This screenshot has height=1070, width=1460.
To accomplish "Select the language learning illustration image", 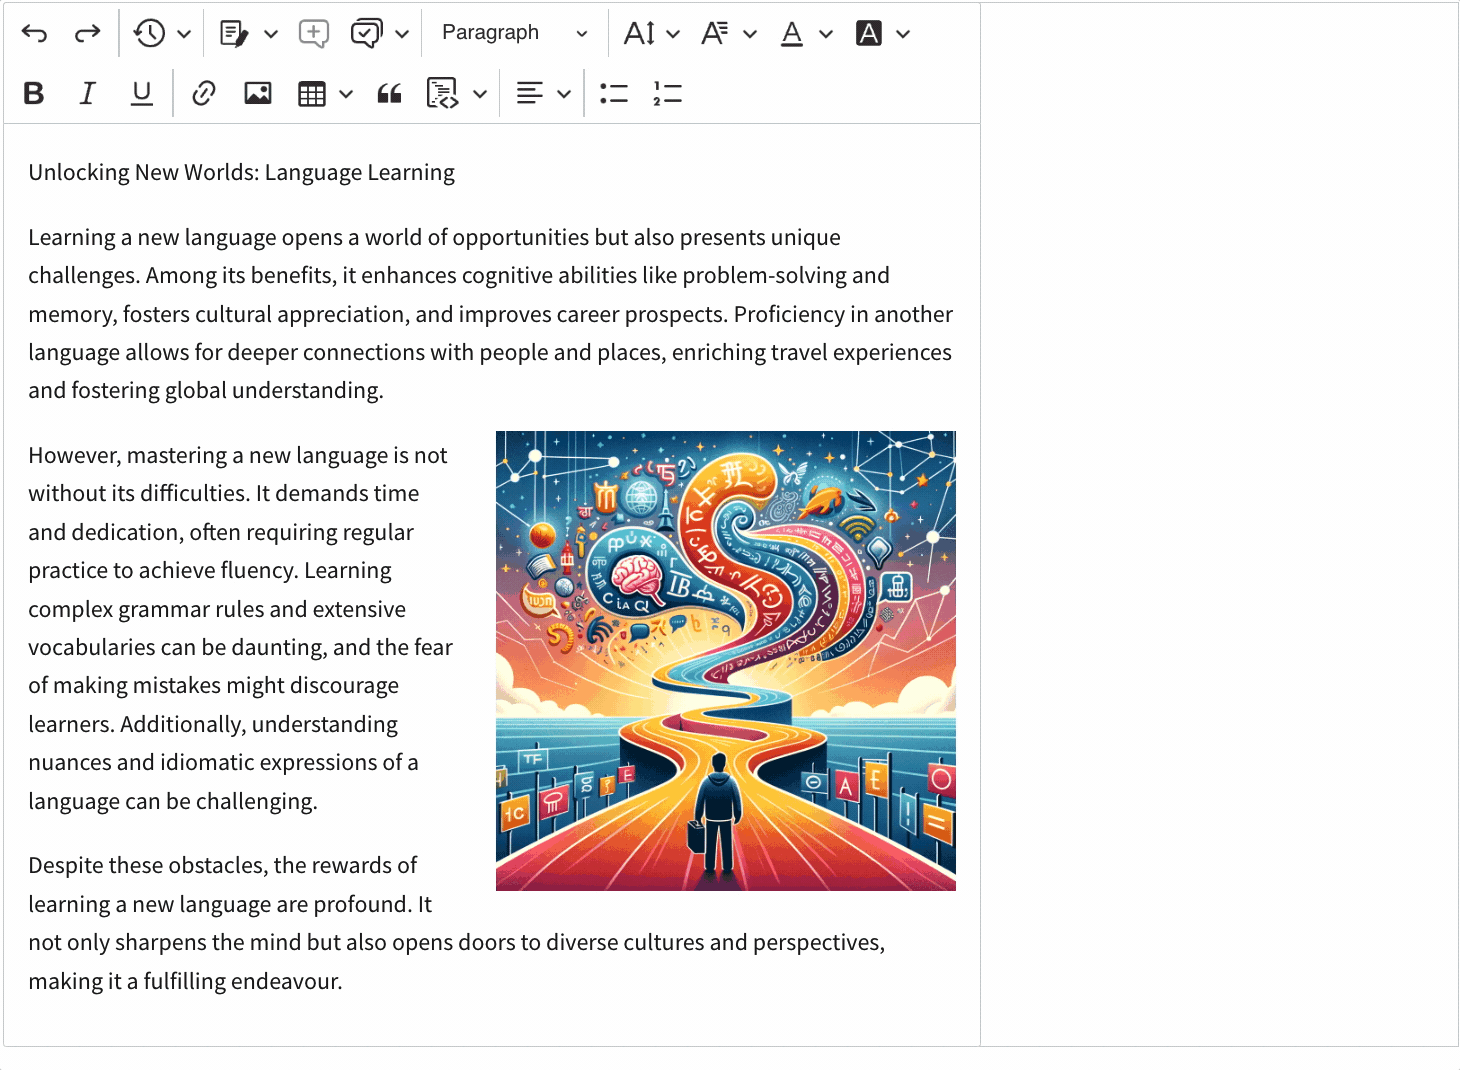I will pos(725,661).
